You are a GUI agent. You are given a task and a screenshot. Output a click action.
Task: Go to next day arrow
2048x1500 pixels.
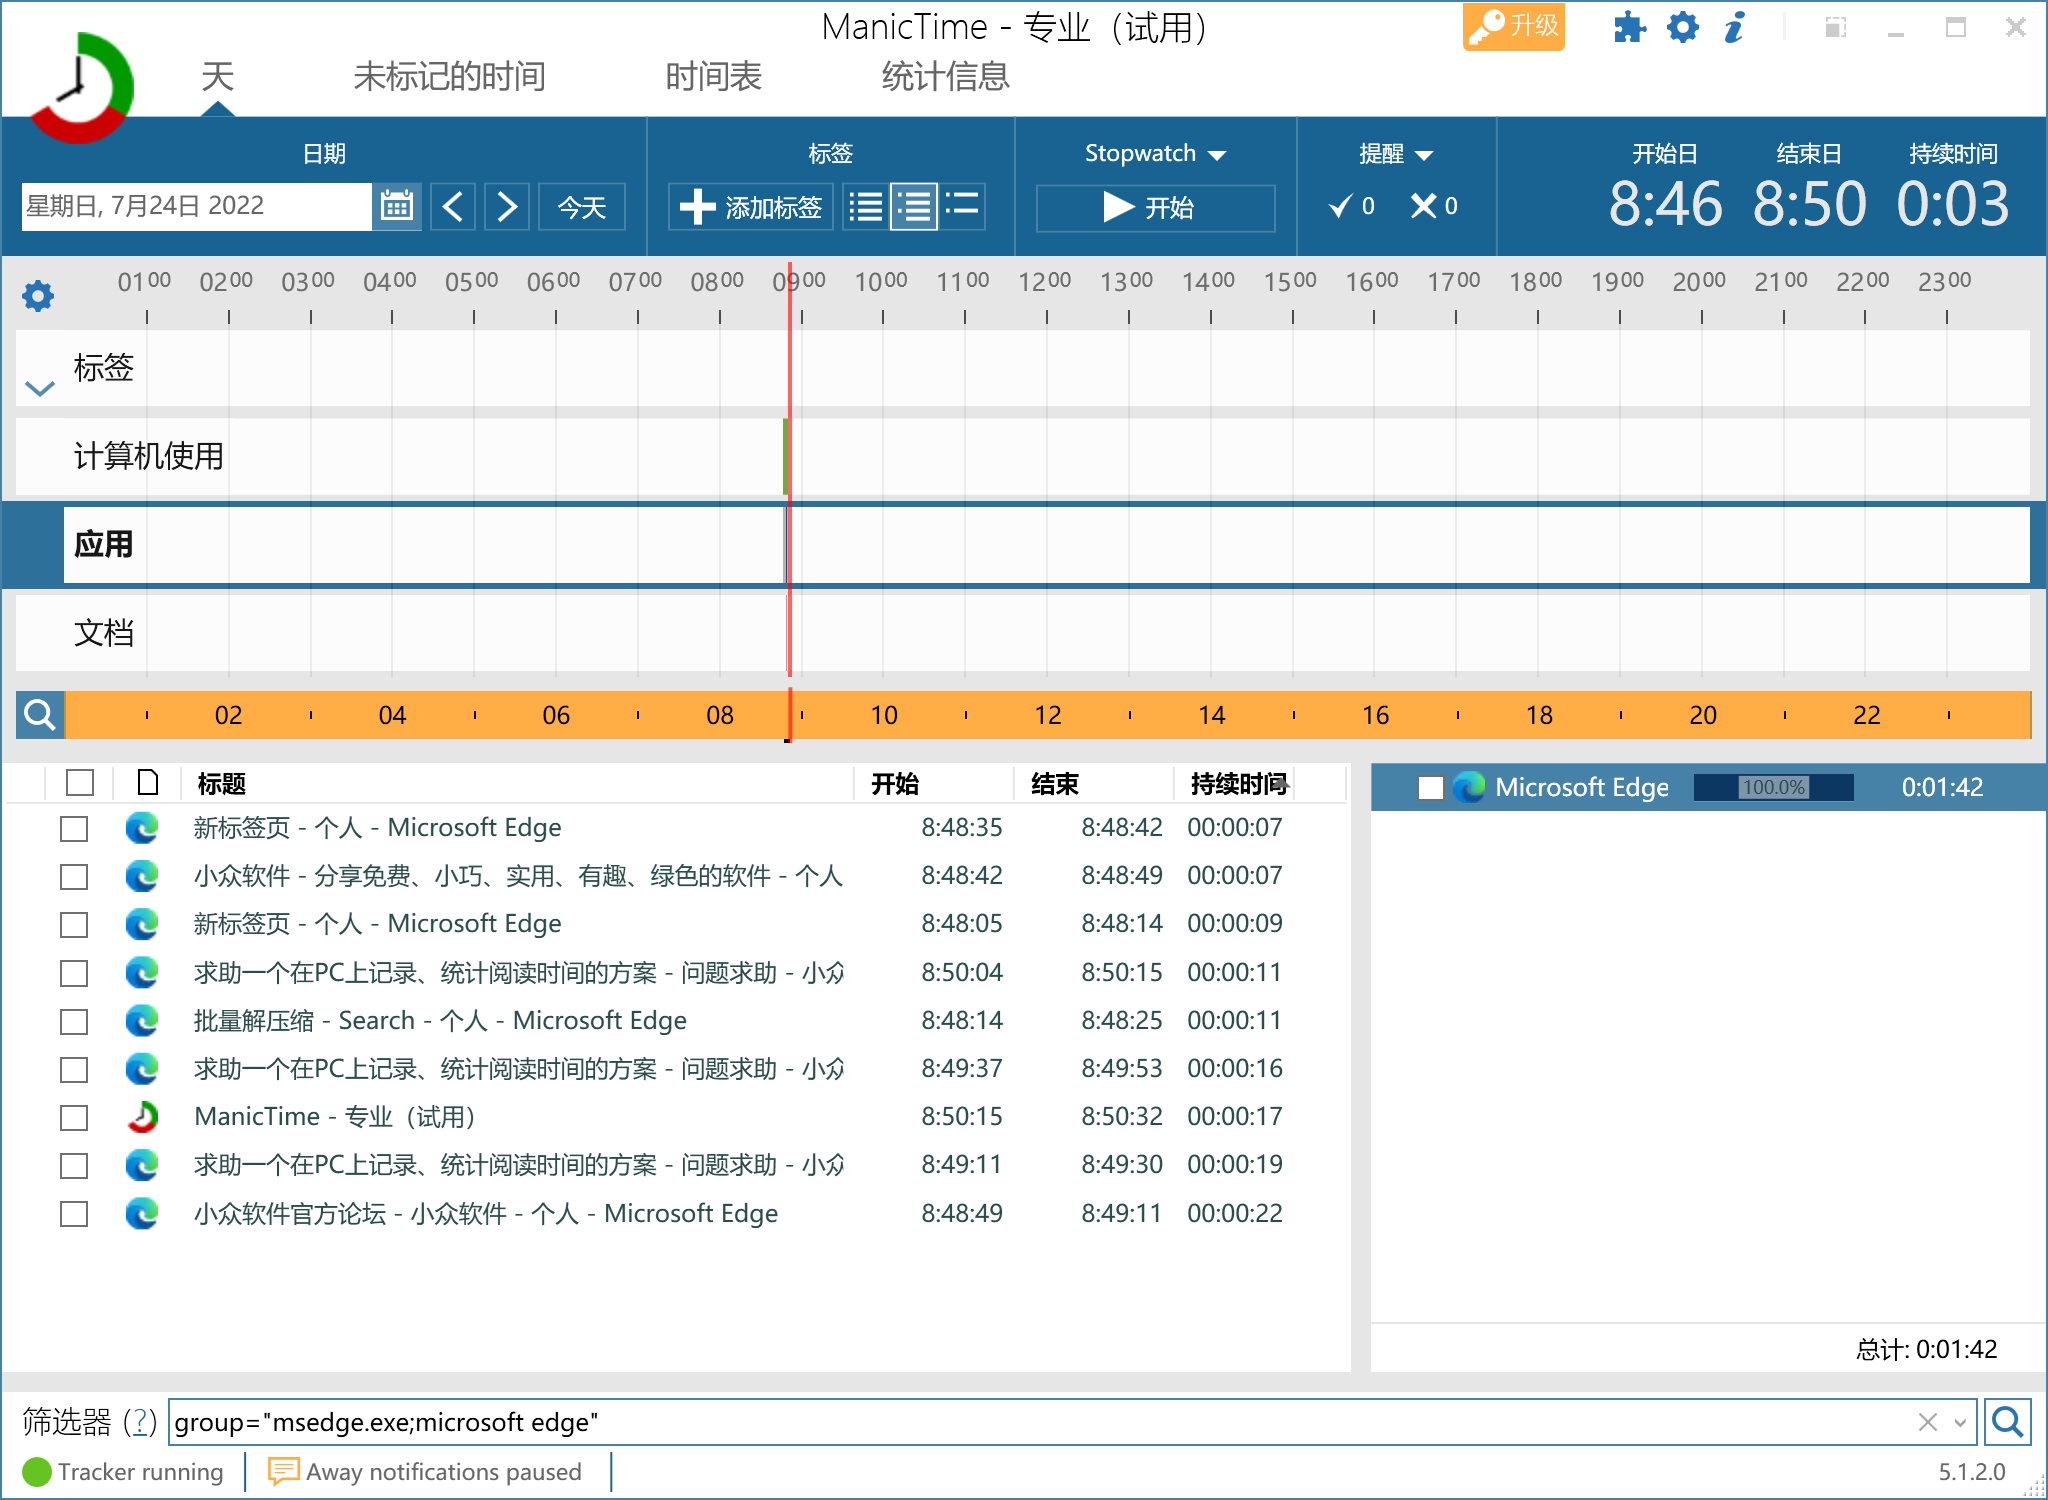[507, 207]
